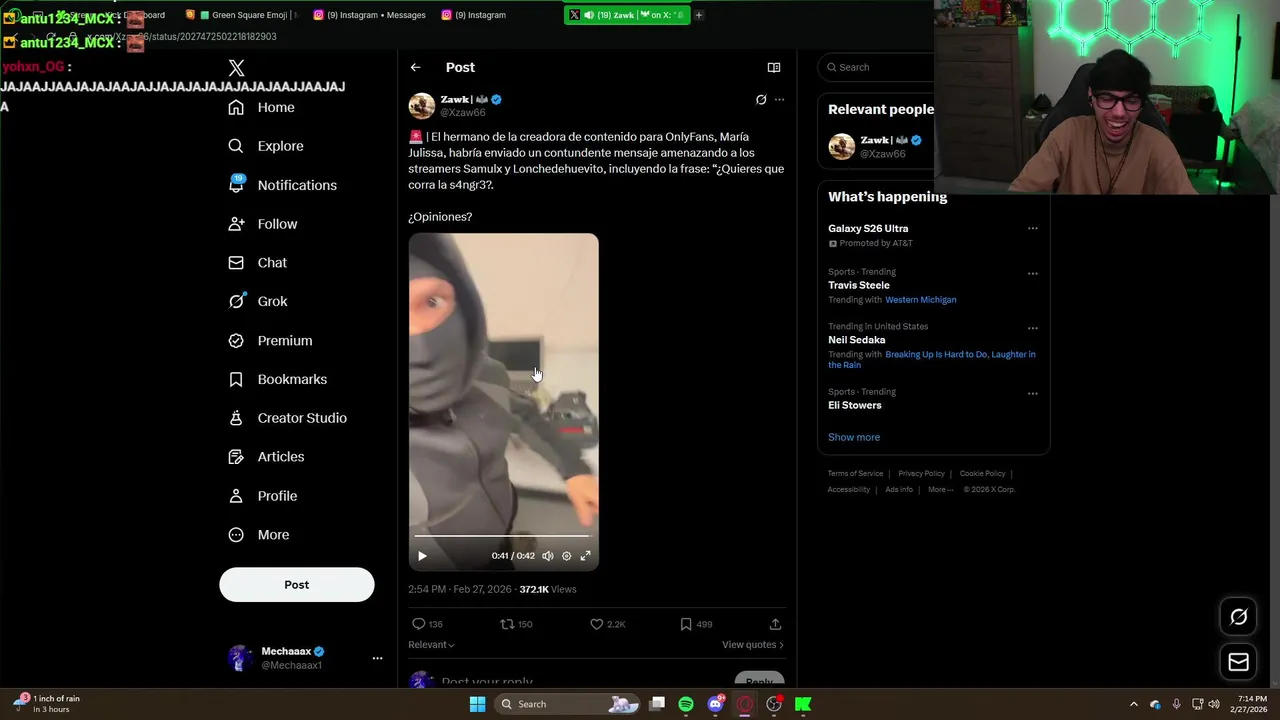
Task: Open Bookmarks in X sidebar
Action: coord(278,379)
